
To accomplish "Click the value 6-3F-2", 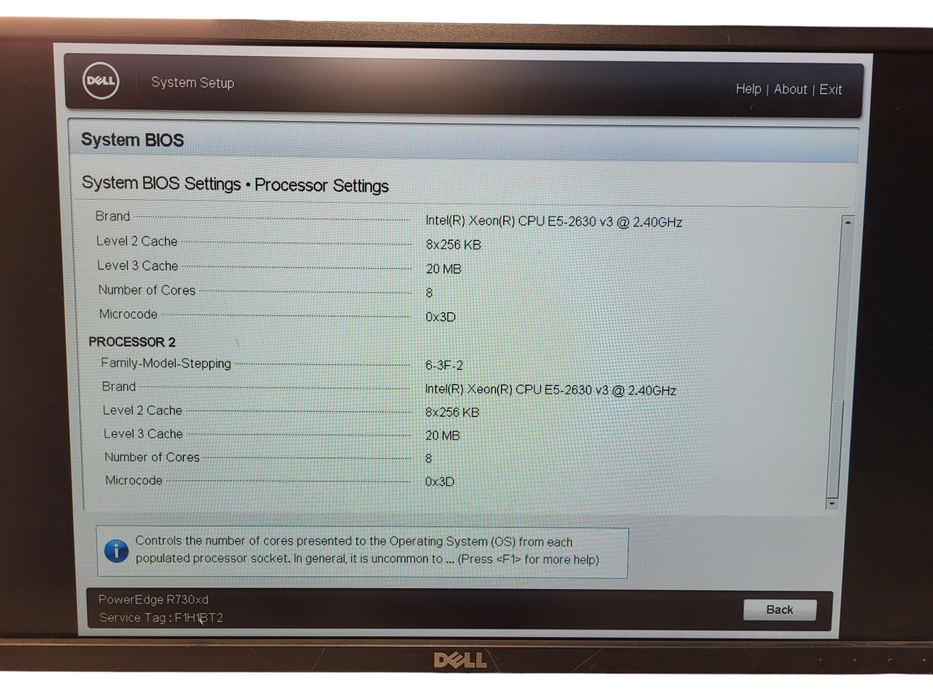I will click(x=444, y=365).
